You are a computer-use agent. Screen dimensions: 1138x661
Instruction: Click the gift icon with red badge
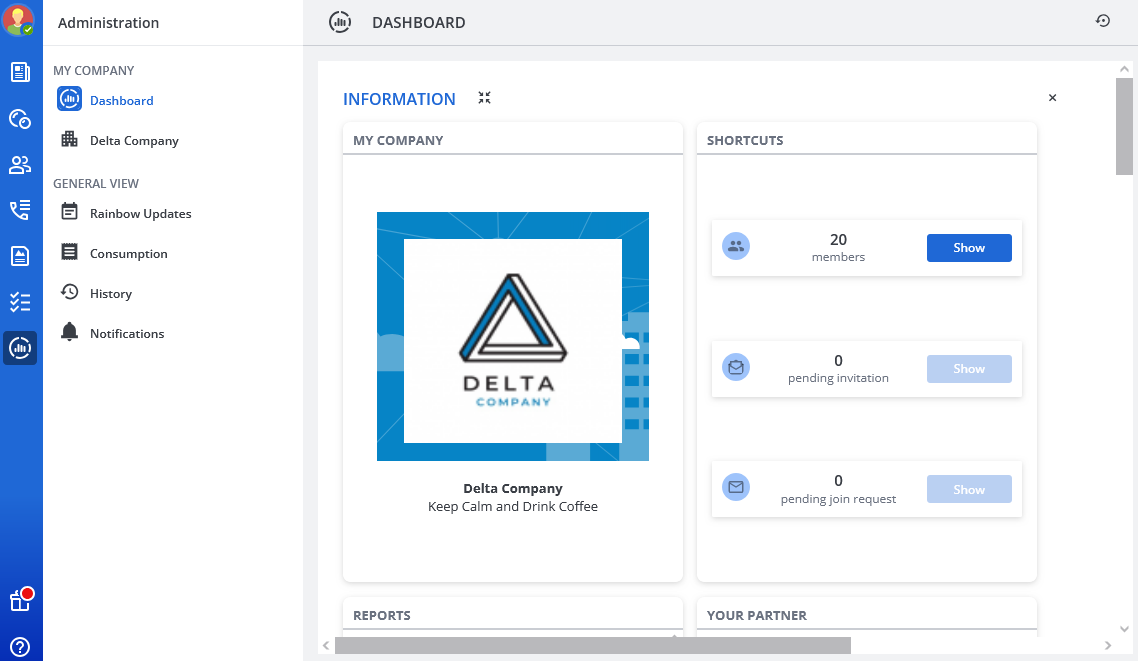[20, 600]
